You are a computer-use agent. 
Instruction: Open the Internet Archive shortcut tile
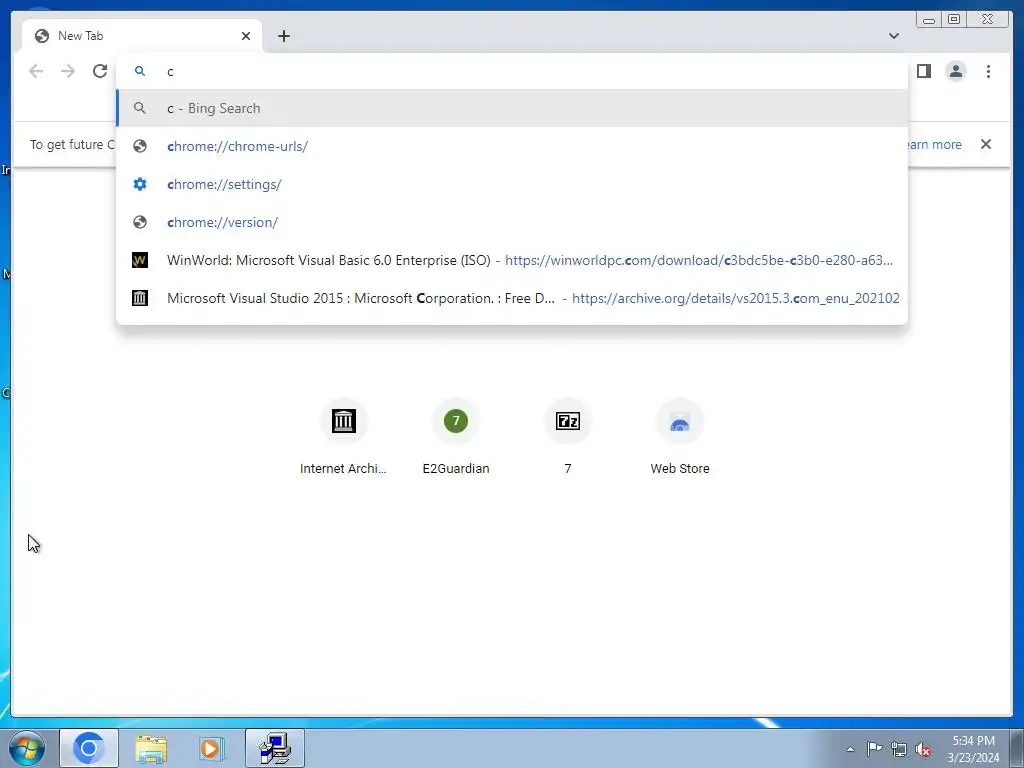pos(344,436)
